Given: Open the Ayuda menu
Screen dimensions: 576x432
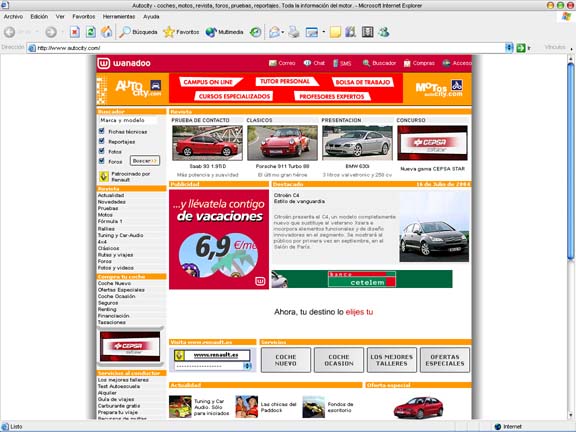Looking at the screenshot, I should coord(151,17).
